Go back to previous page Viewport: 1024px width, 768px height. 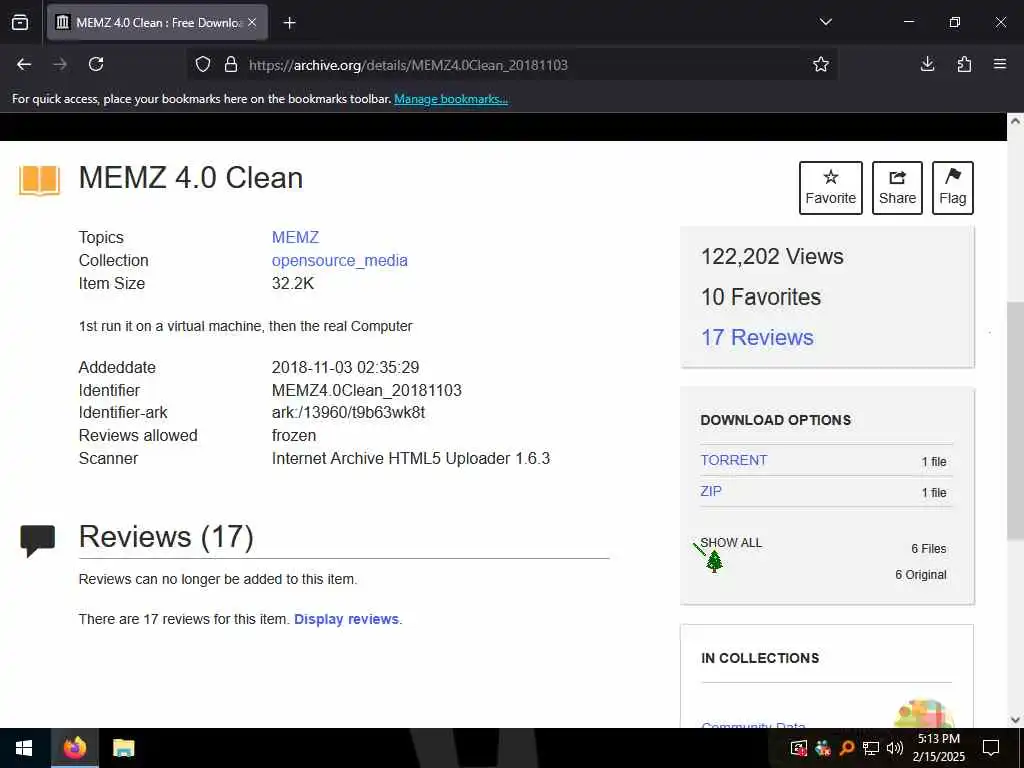(x=24, y=64)
